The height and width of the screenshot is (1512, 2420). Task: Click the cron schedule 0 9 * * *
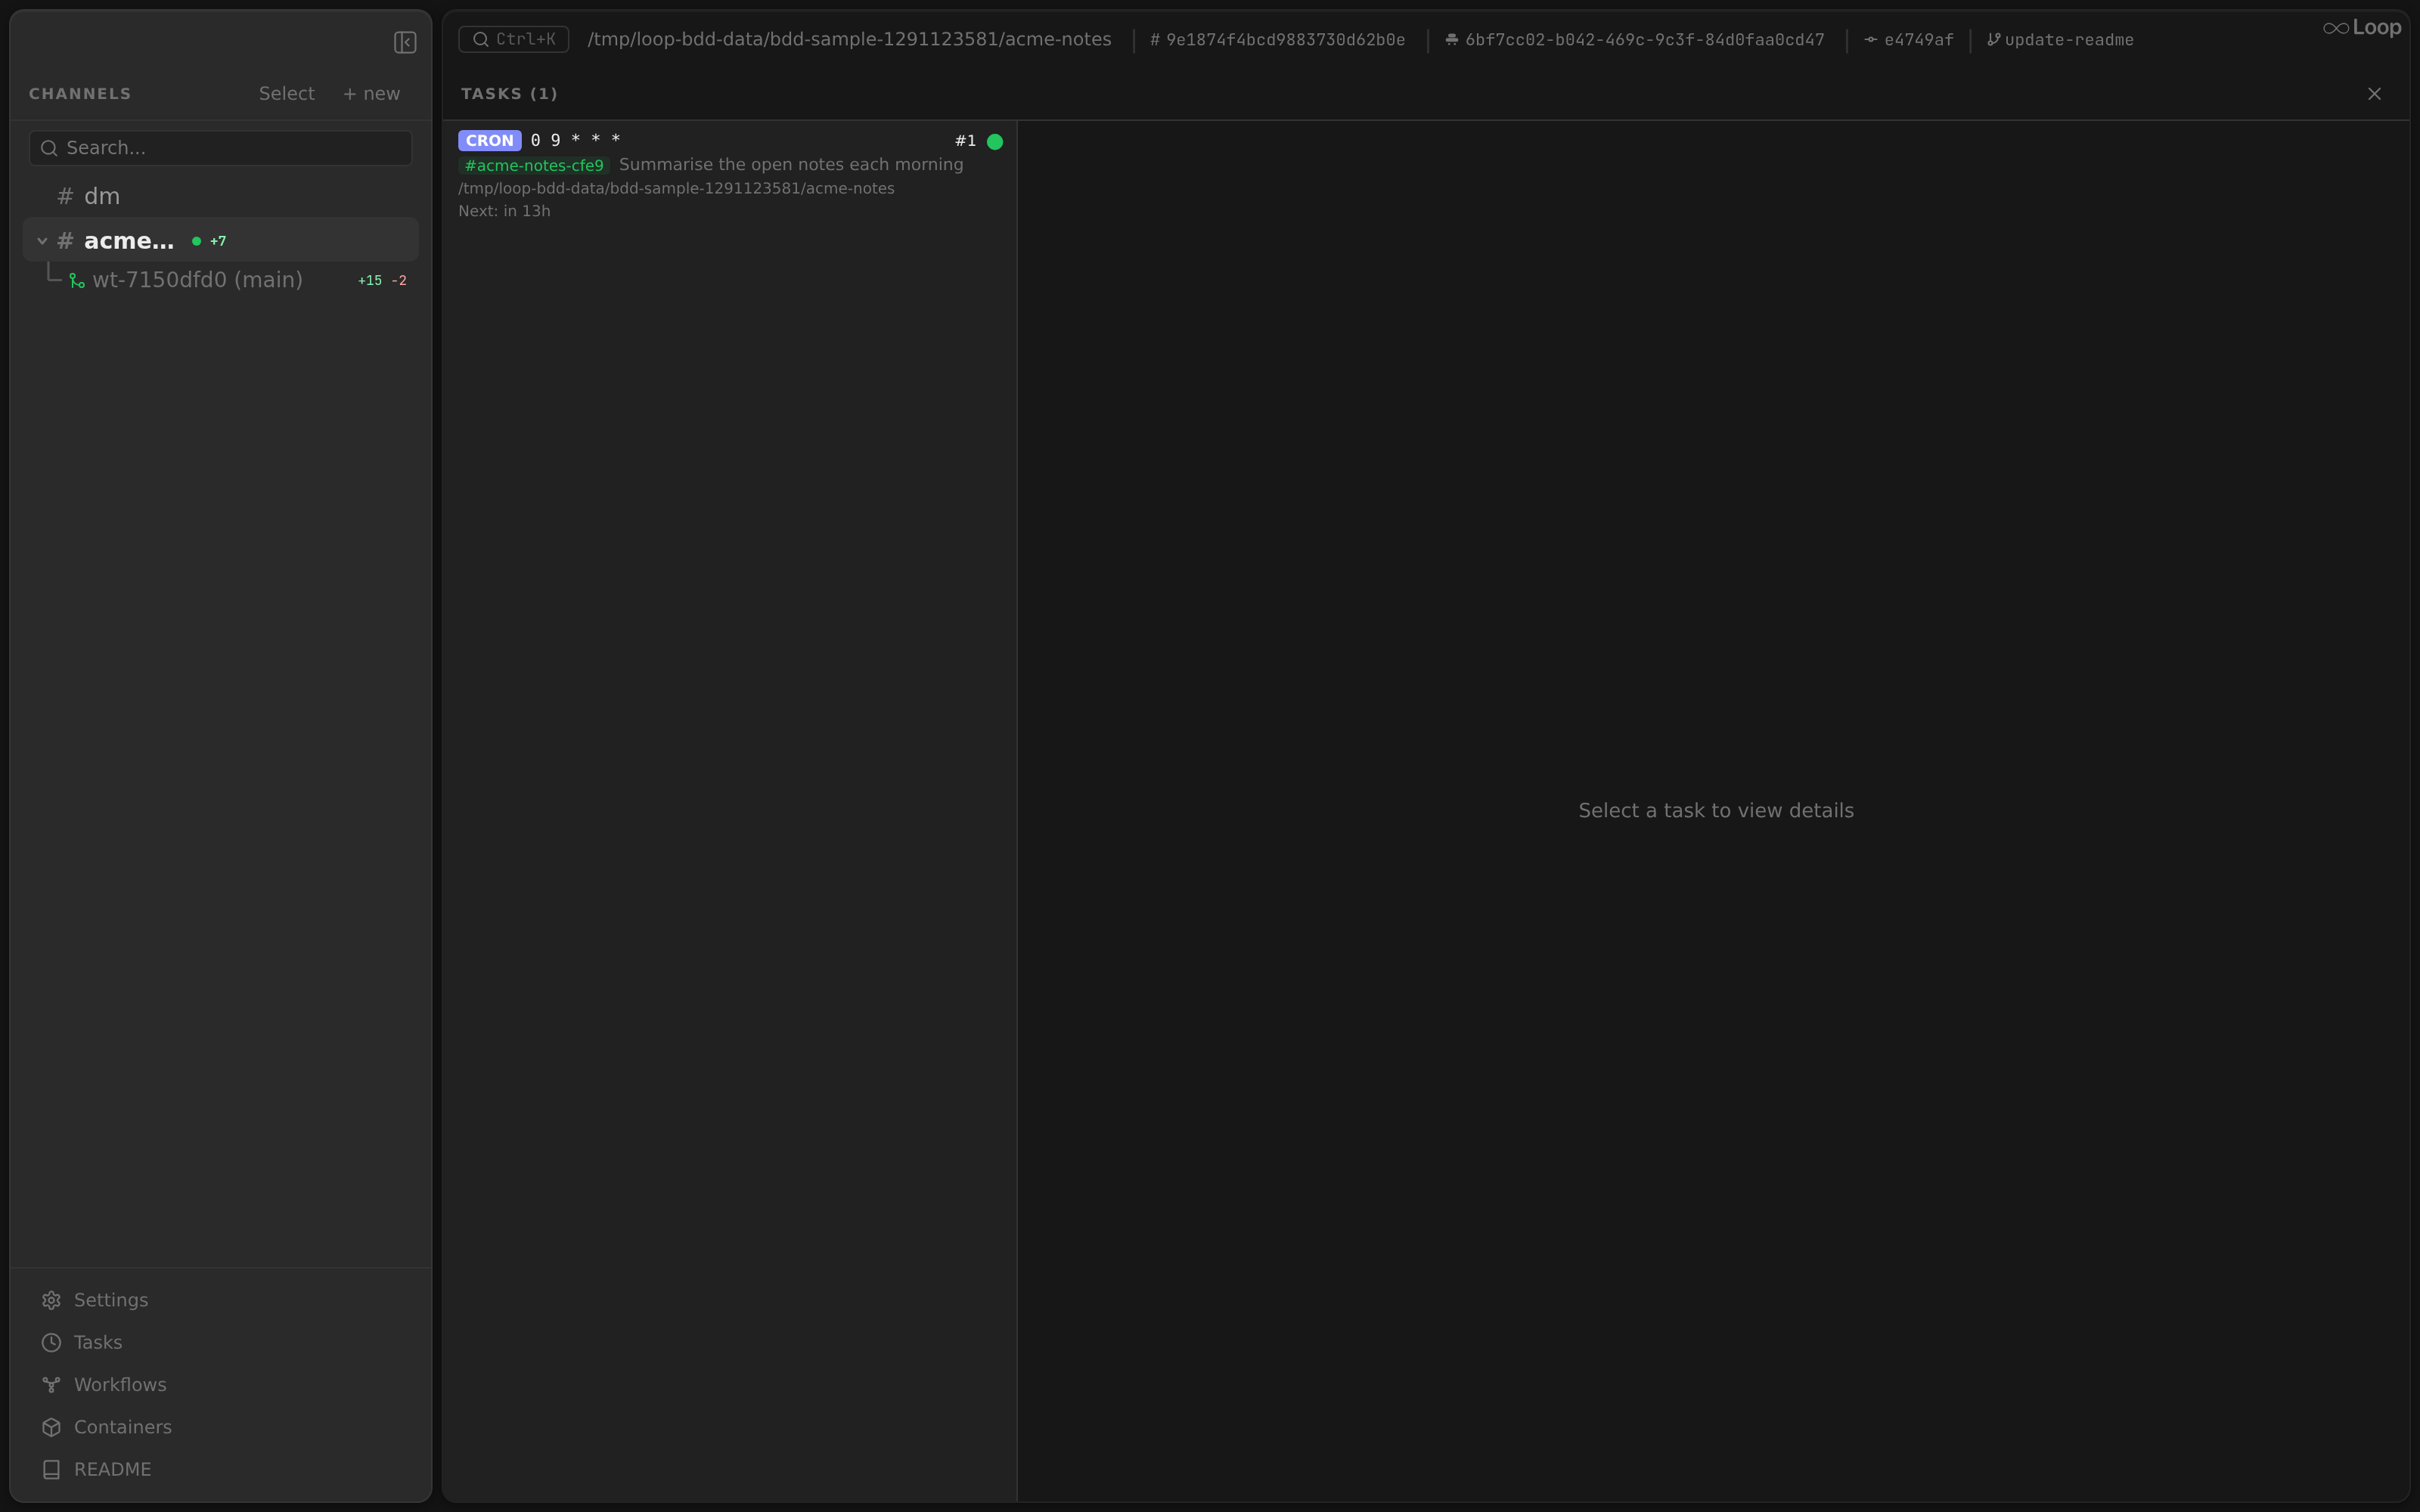575,140
